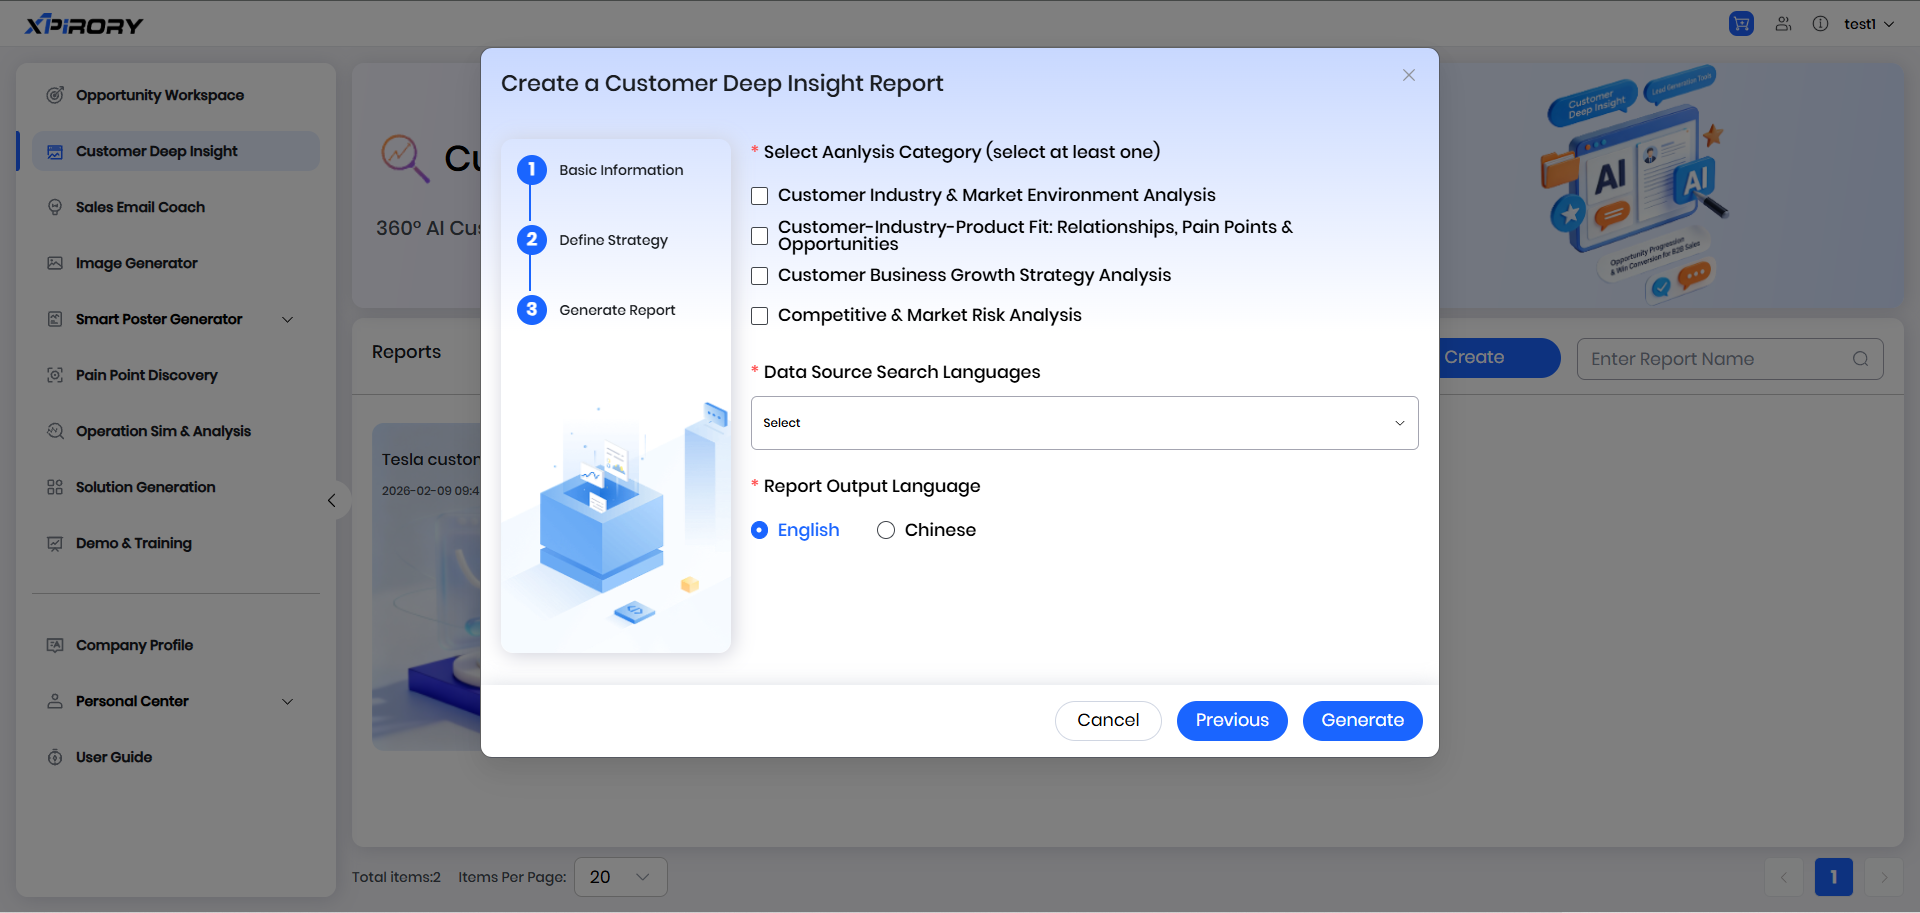Viewport: 1920px width, 913px height.
Task: Go to Company Profile menu item
Action: click(134, 645)
